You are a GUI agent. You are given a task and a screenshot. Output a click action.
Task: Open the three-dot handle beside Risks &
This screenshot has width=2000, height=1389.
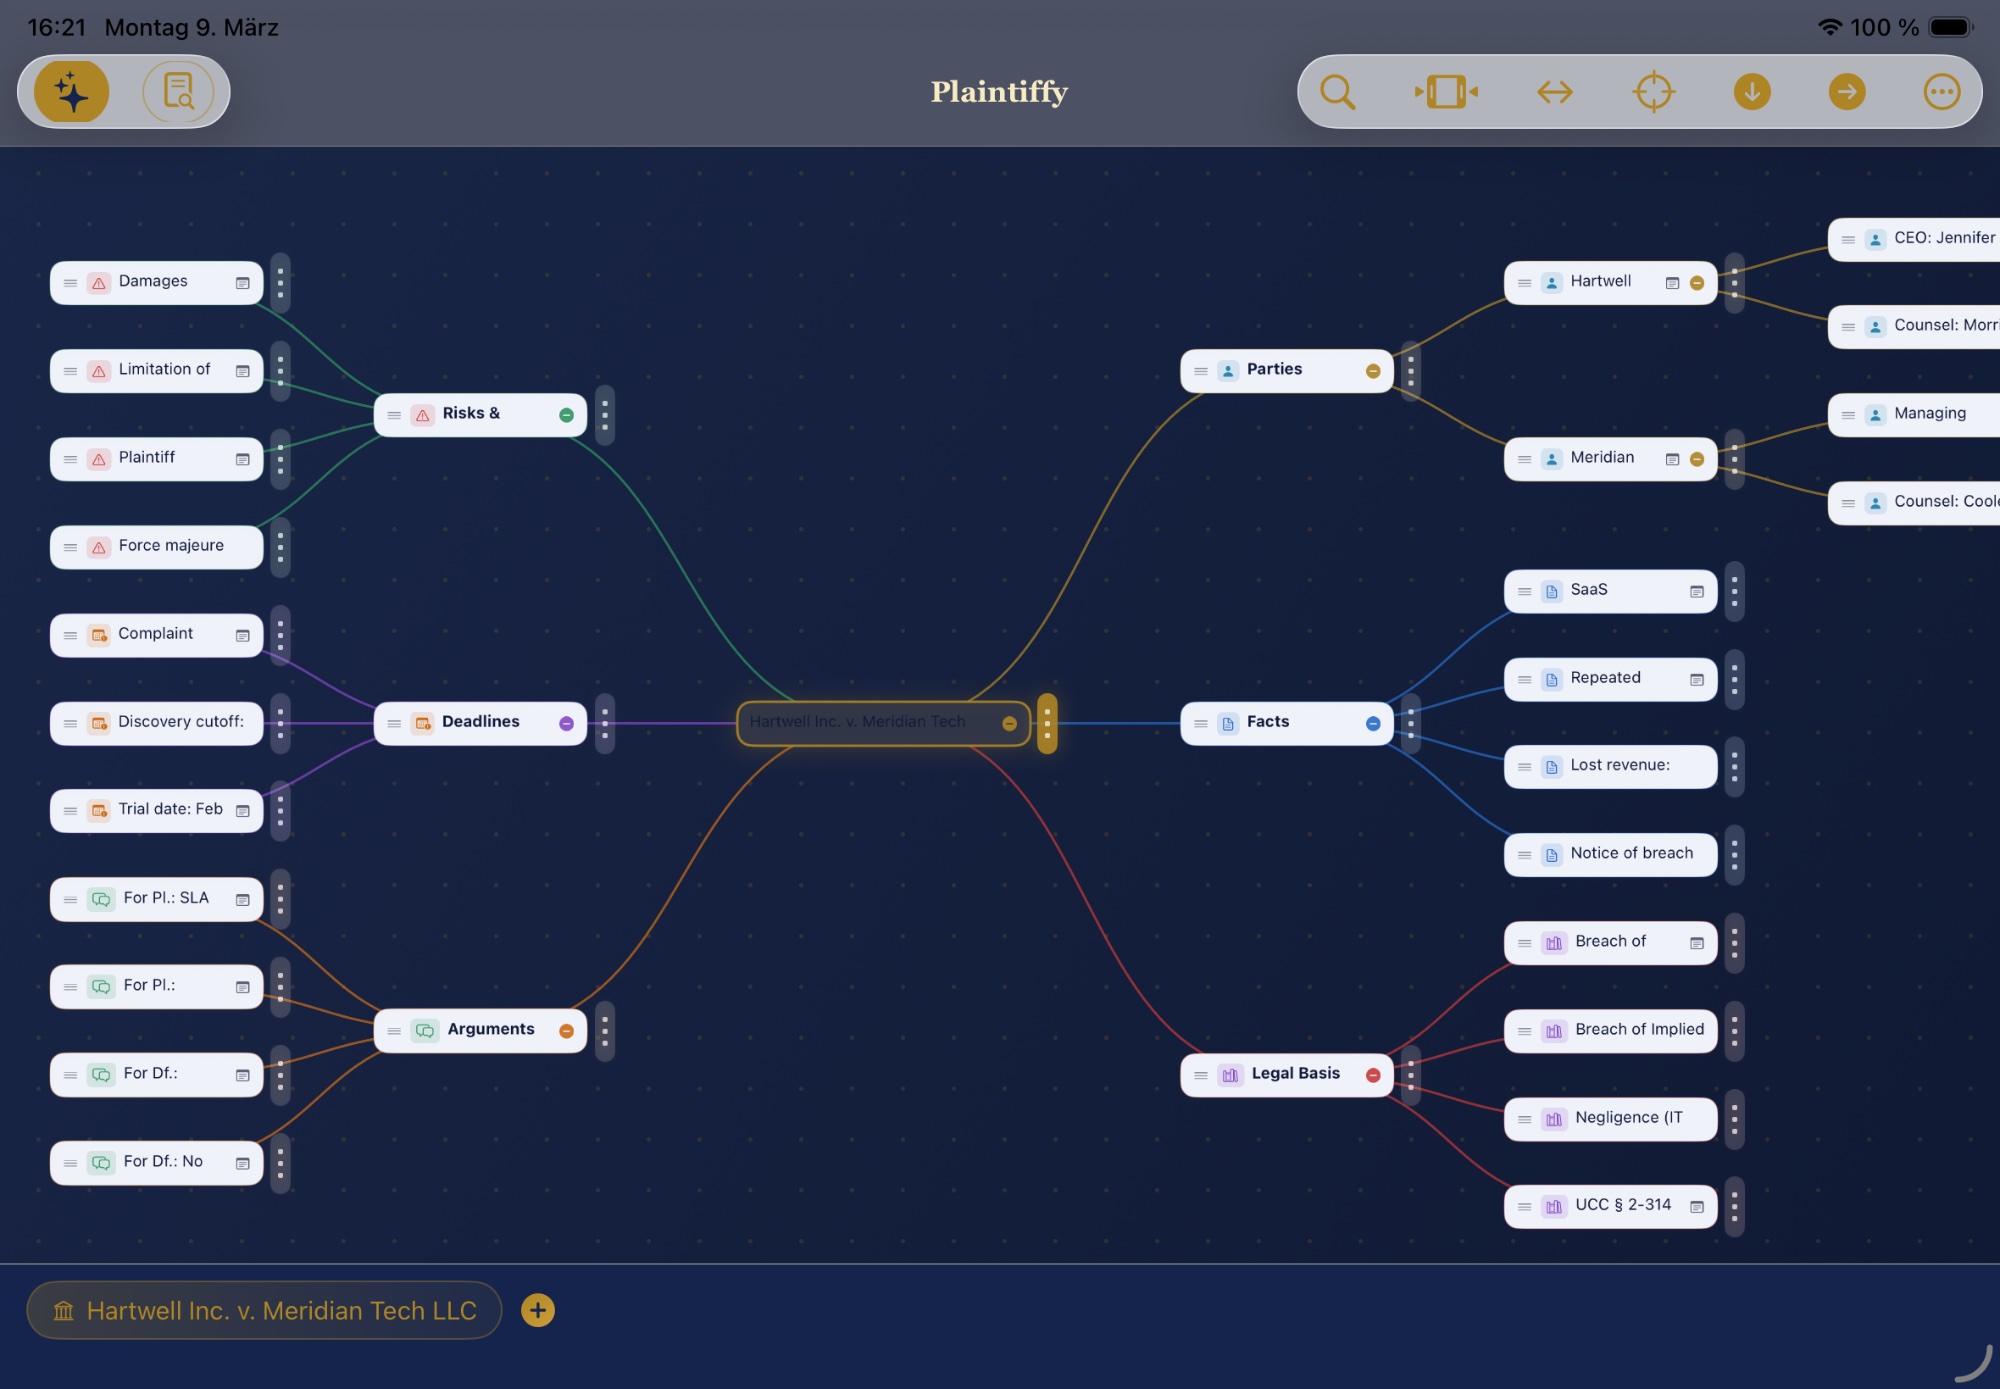click(x=604, y=414)
